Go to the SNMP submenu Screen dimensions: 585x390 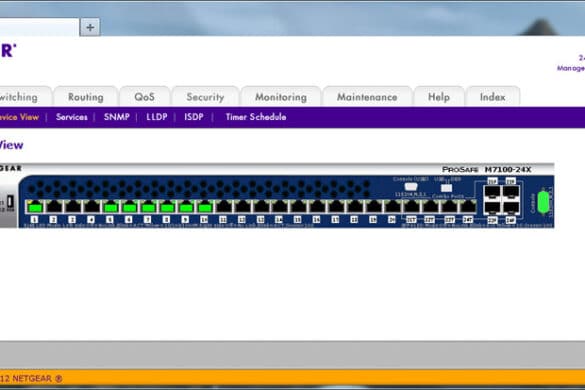(x=117, y=117)
